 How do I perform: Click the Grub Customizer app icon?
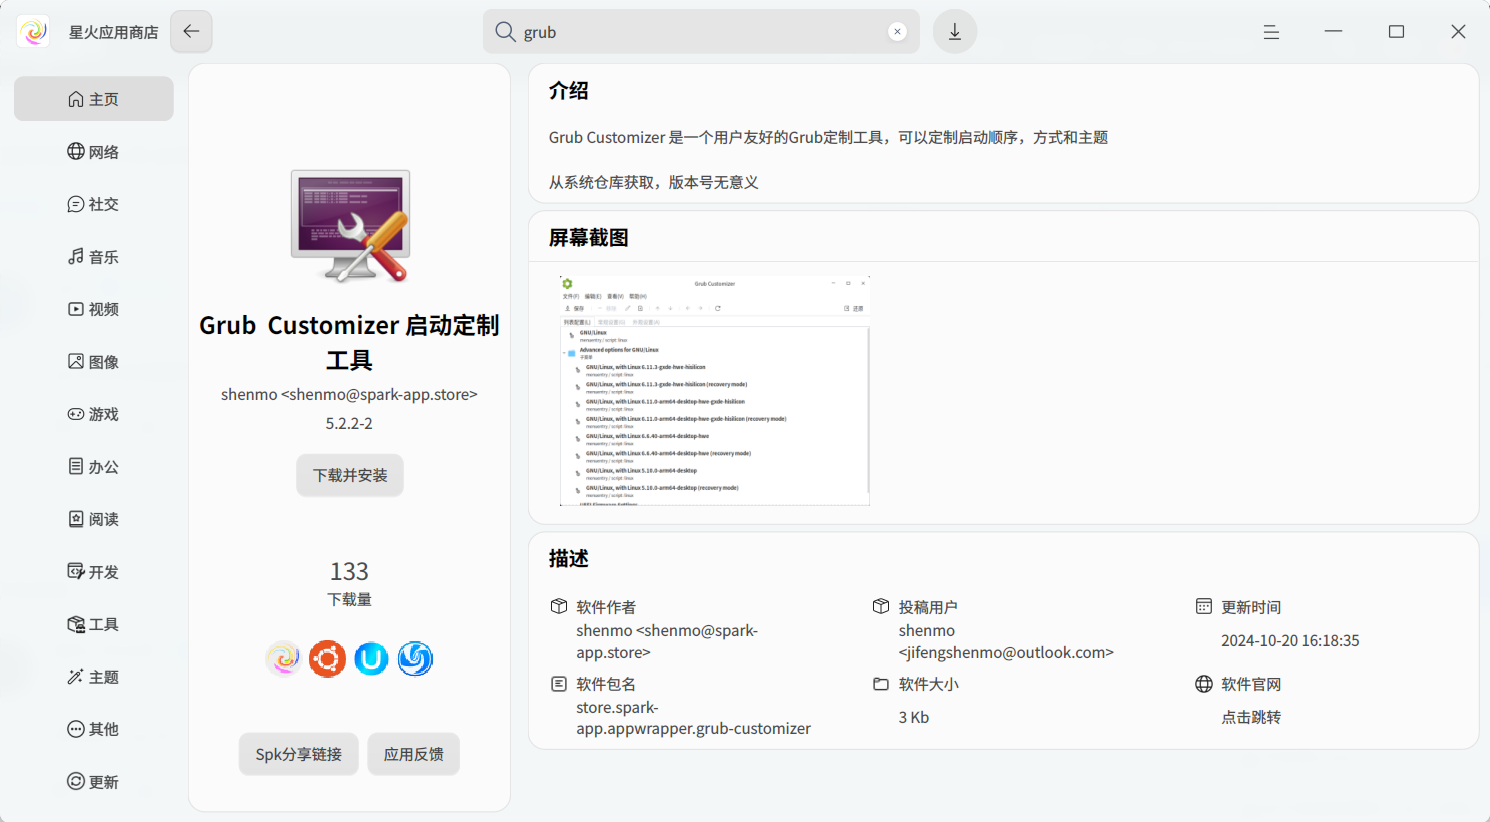coord(350,226)
